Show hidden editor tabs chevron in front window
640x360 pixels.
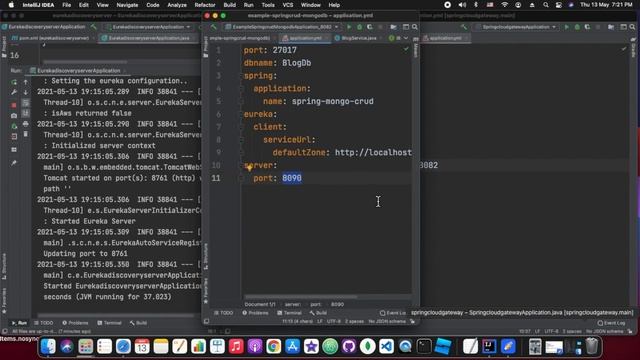pos(405,38)
